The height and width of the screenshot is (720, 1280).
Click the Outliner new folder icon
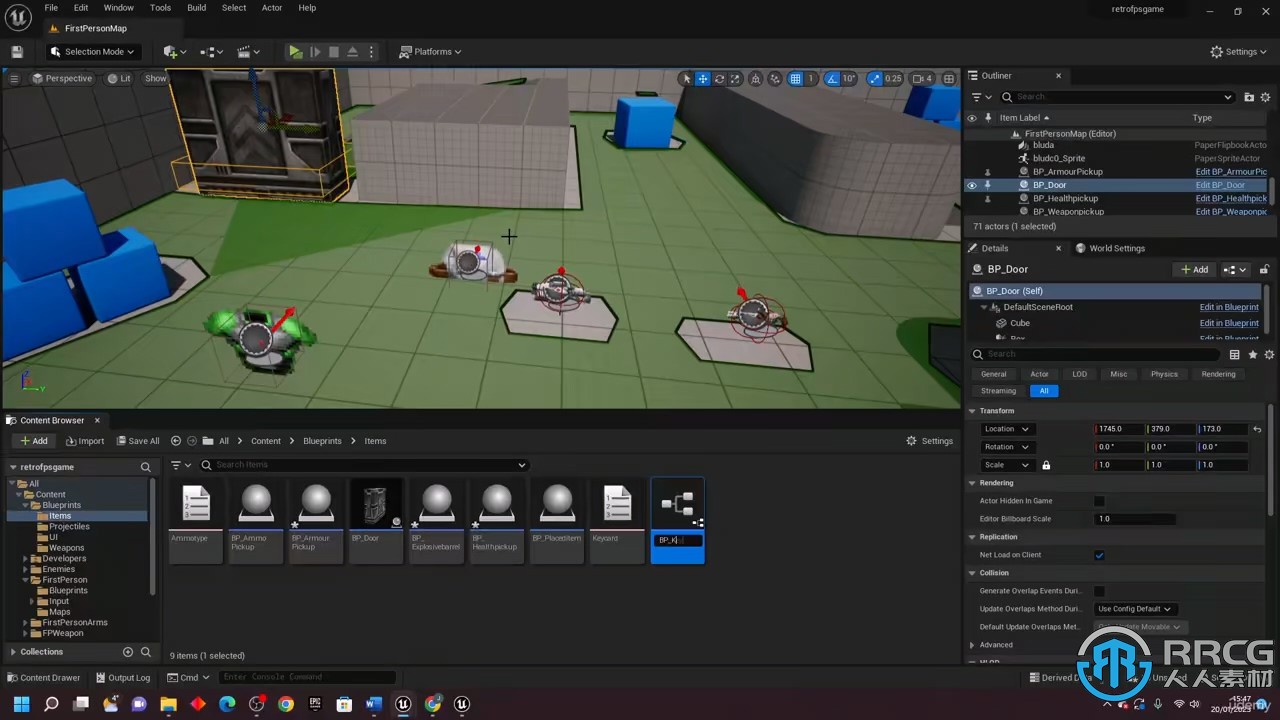pos(1249,97)
